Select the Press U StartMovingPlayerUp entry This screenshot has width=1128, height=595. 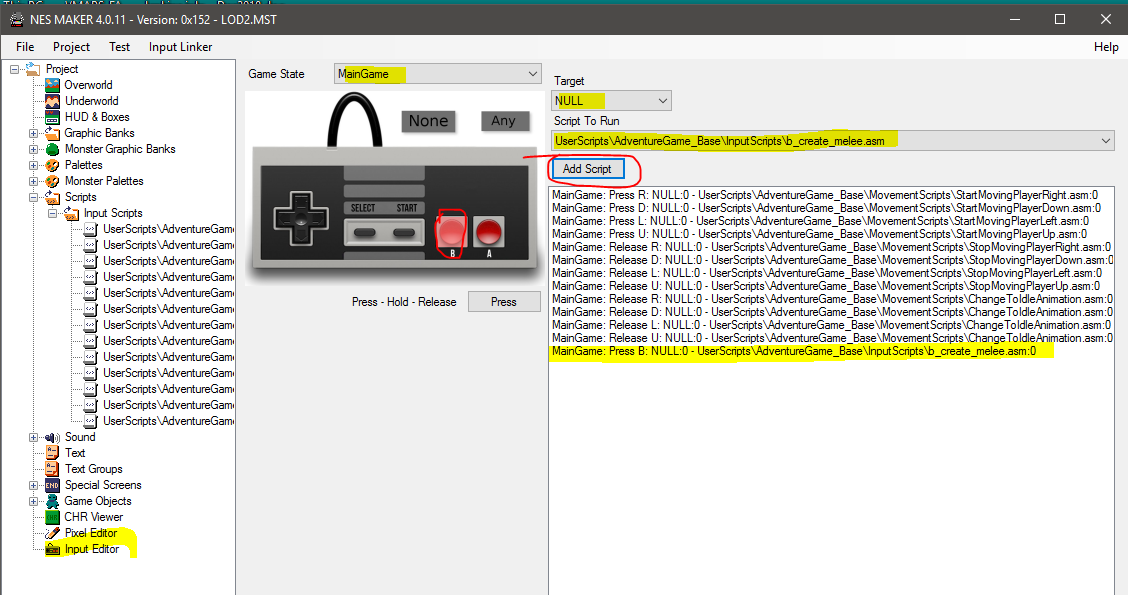point(819,234)
